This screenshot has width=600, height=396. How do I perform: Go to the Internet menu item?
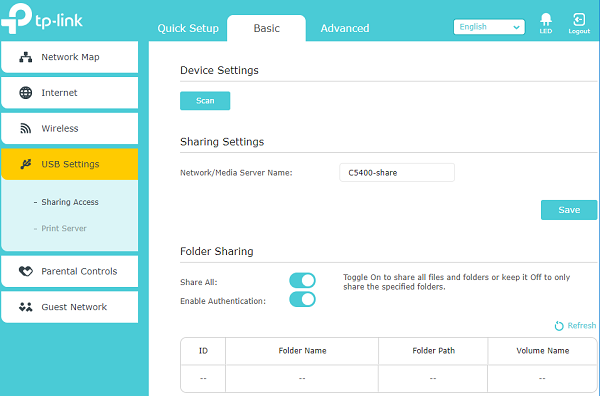pyautogui.click(x=70, y=93)
